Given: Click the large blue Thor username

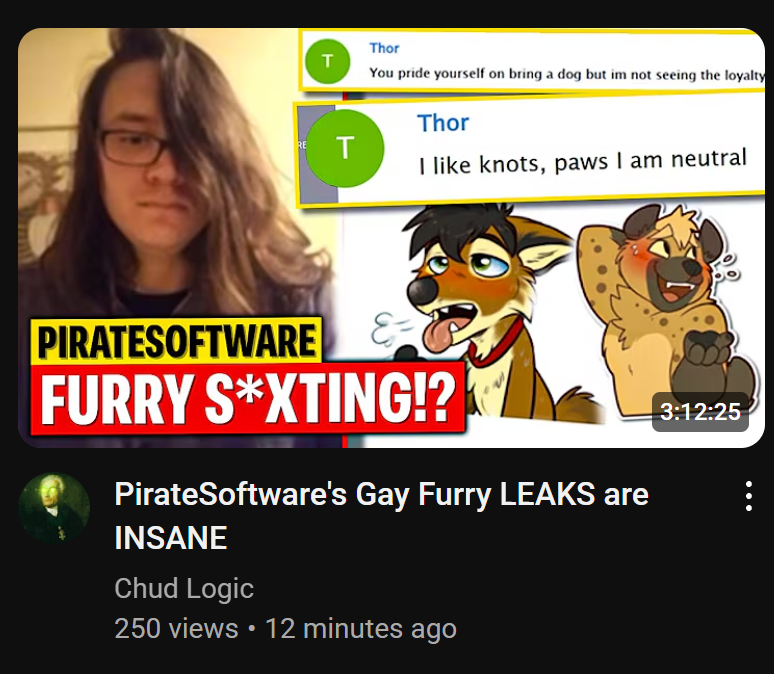Looking at the screenshot, I should (443, 123).
